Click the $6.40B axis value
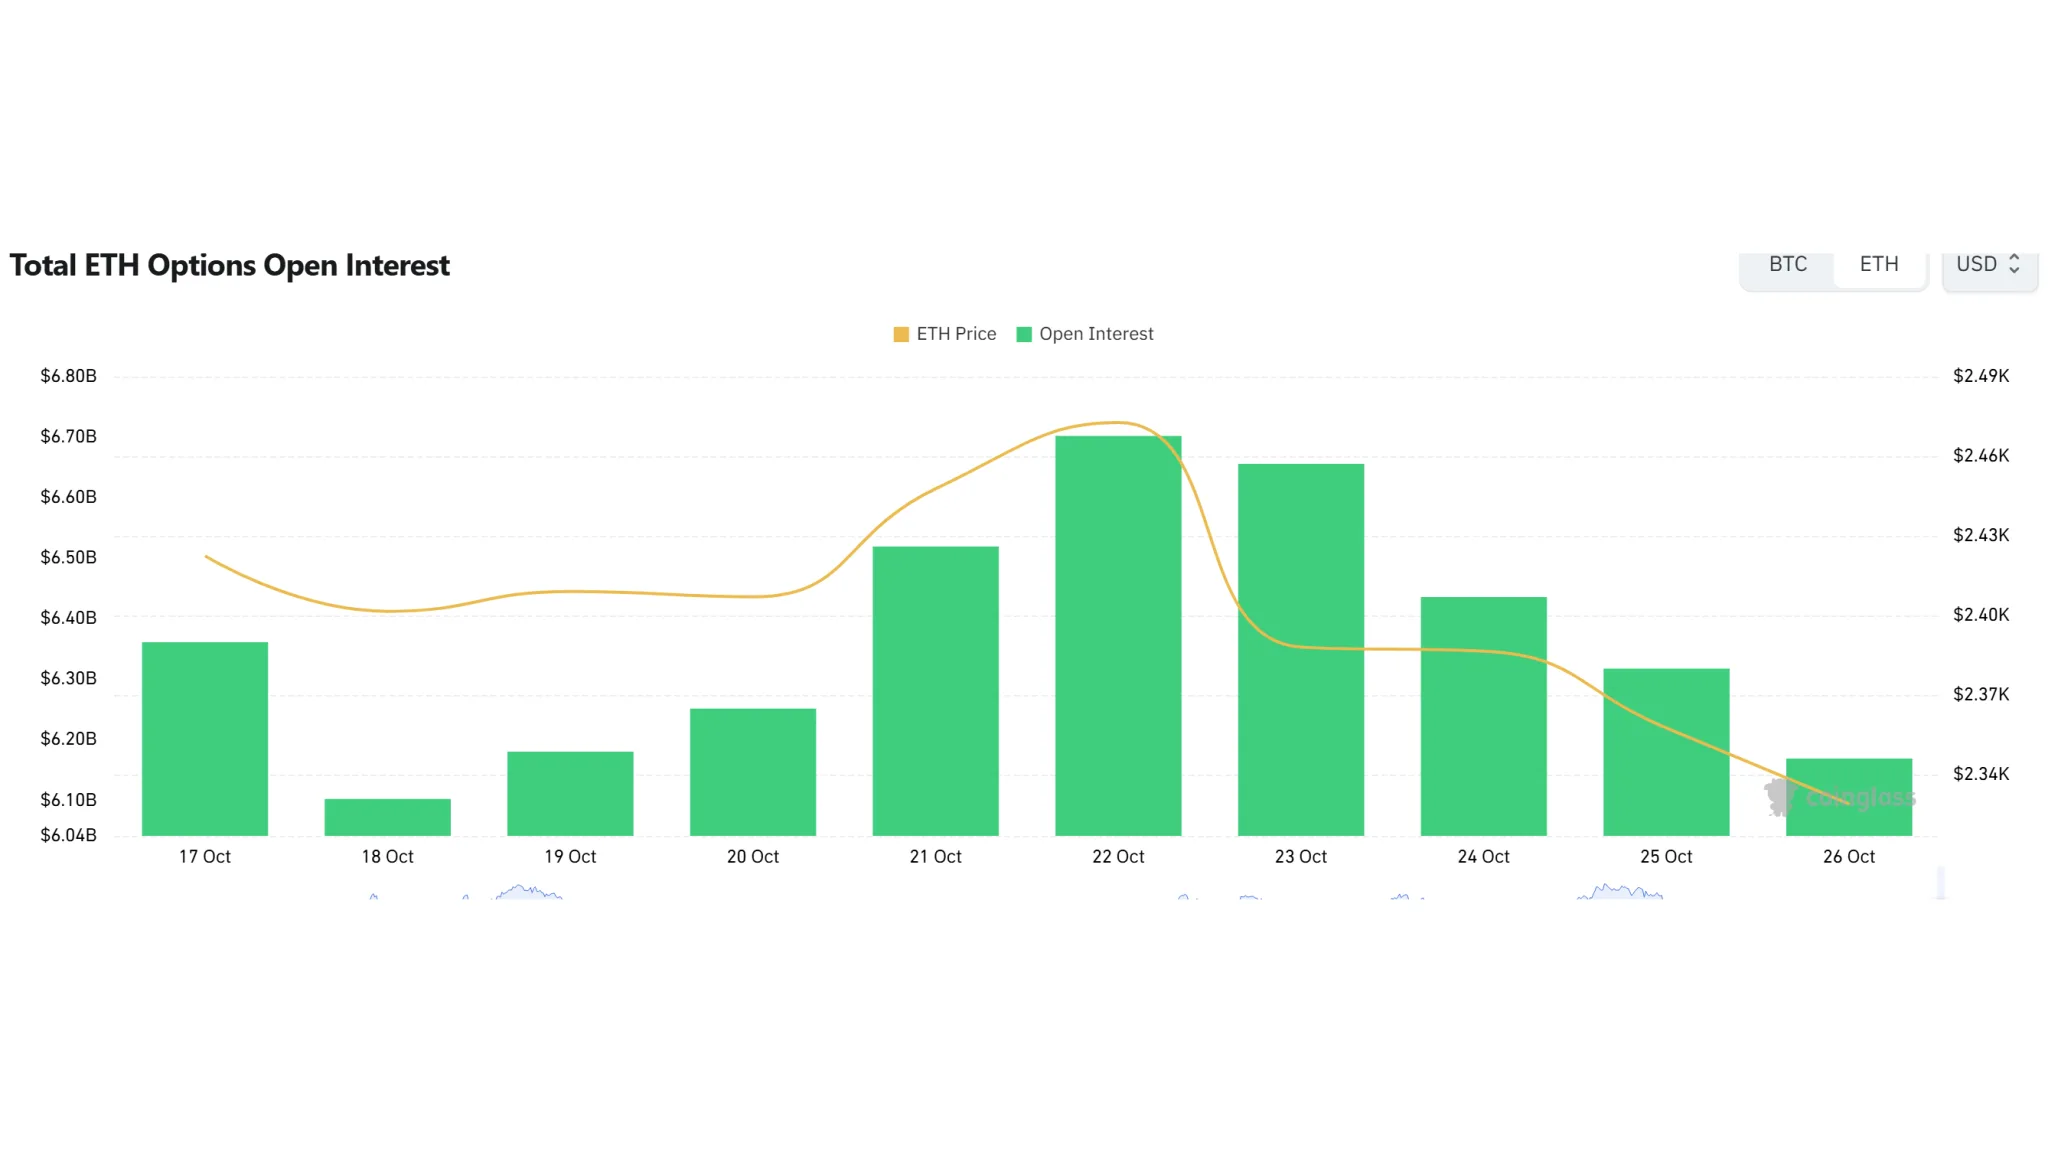 68,618
